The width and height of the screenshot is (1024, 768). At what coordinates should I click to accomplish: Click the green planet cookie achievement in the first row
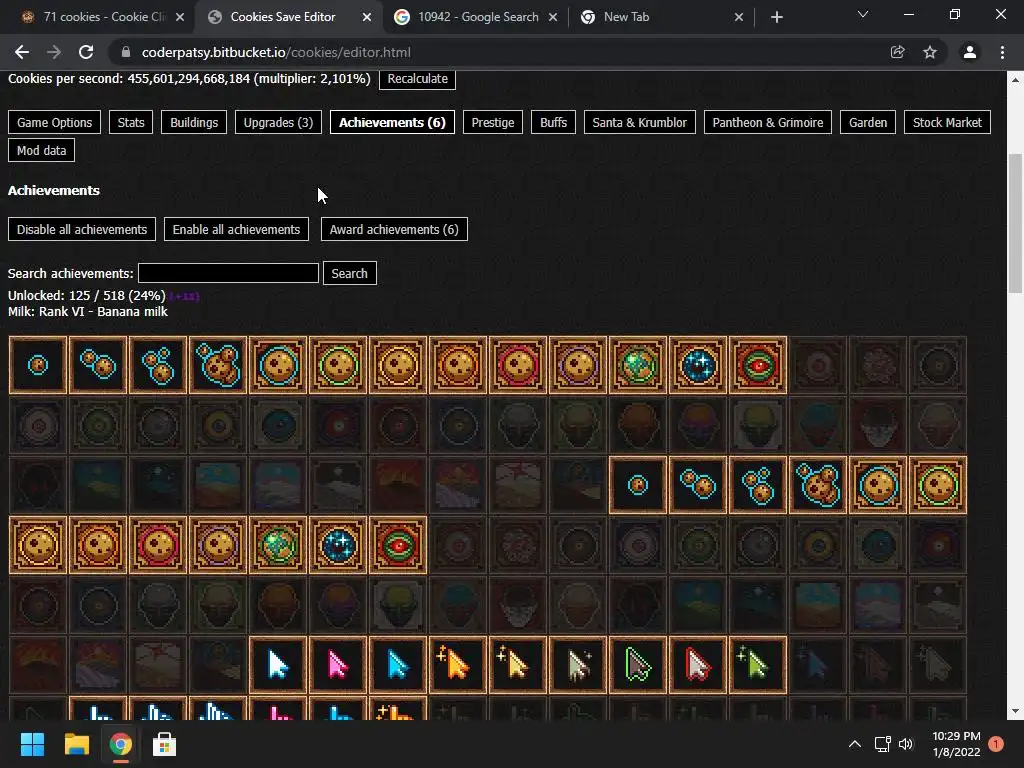pyautogui.click(x=638, y=365)
